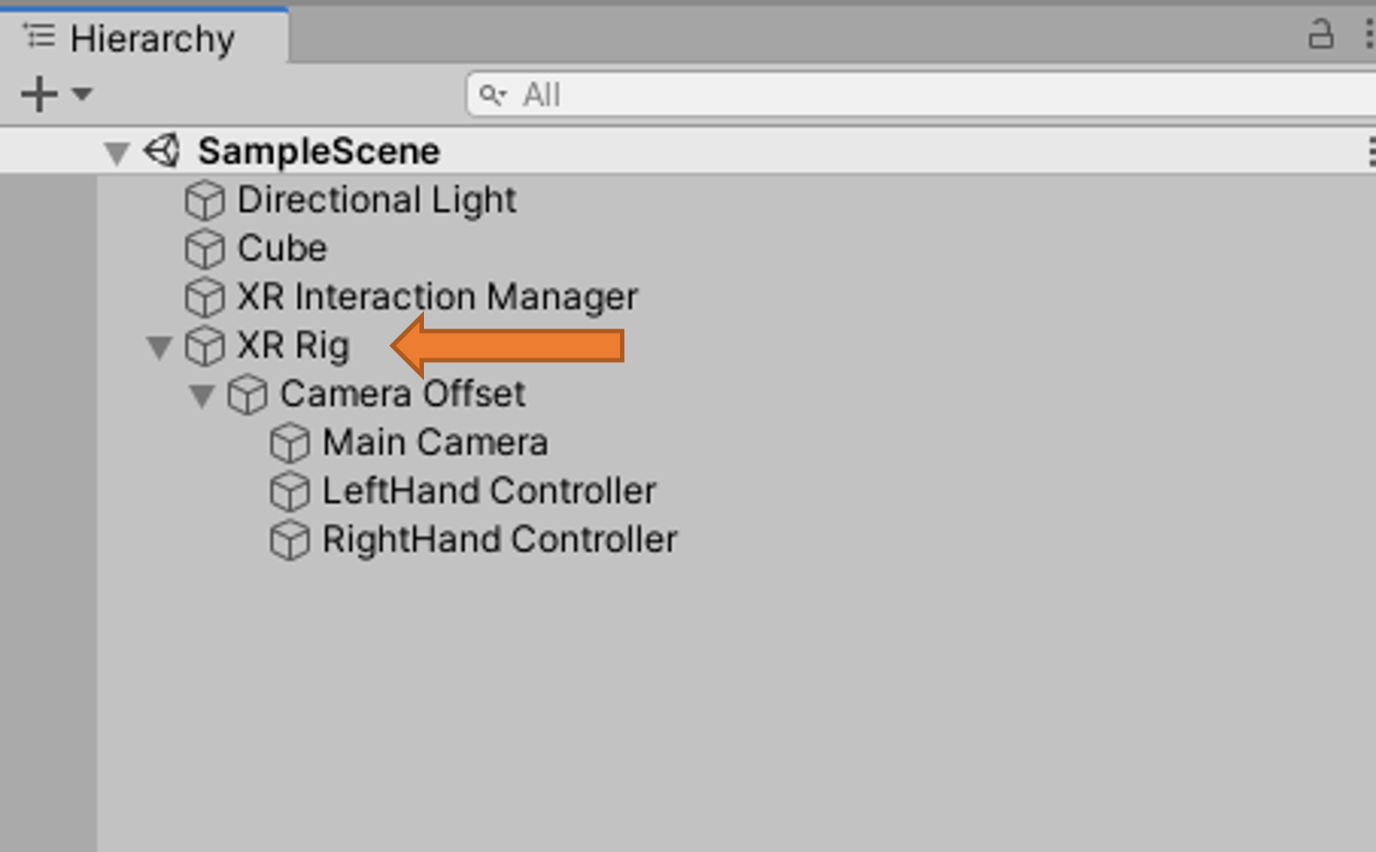Viewport: 1376px width, 852px height.
Task: Click the Cube object's icon
Action: (x=205, y=249)
